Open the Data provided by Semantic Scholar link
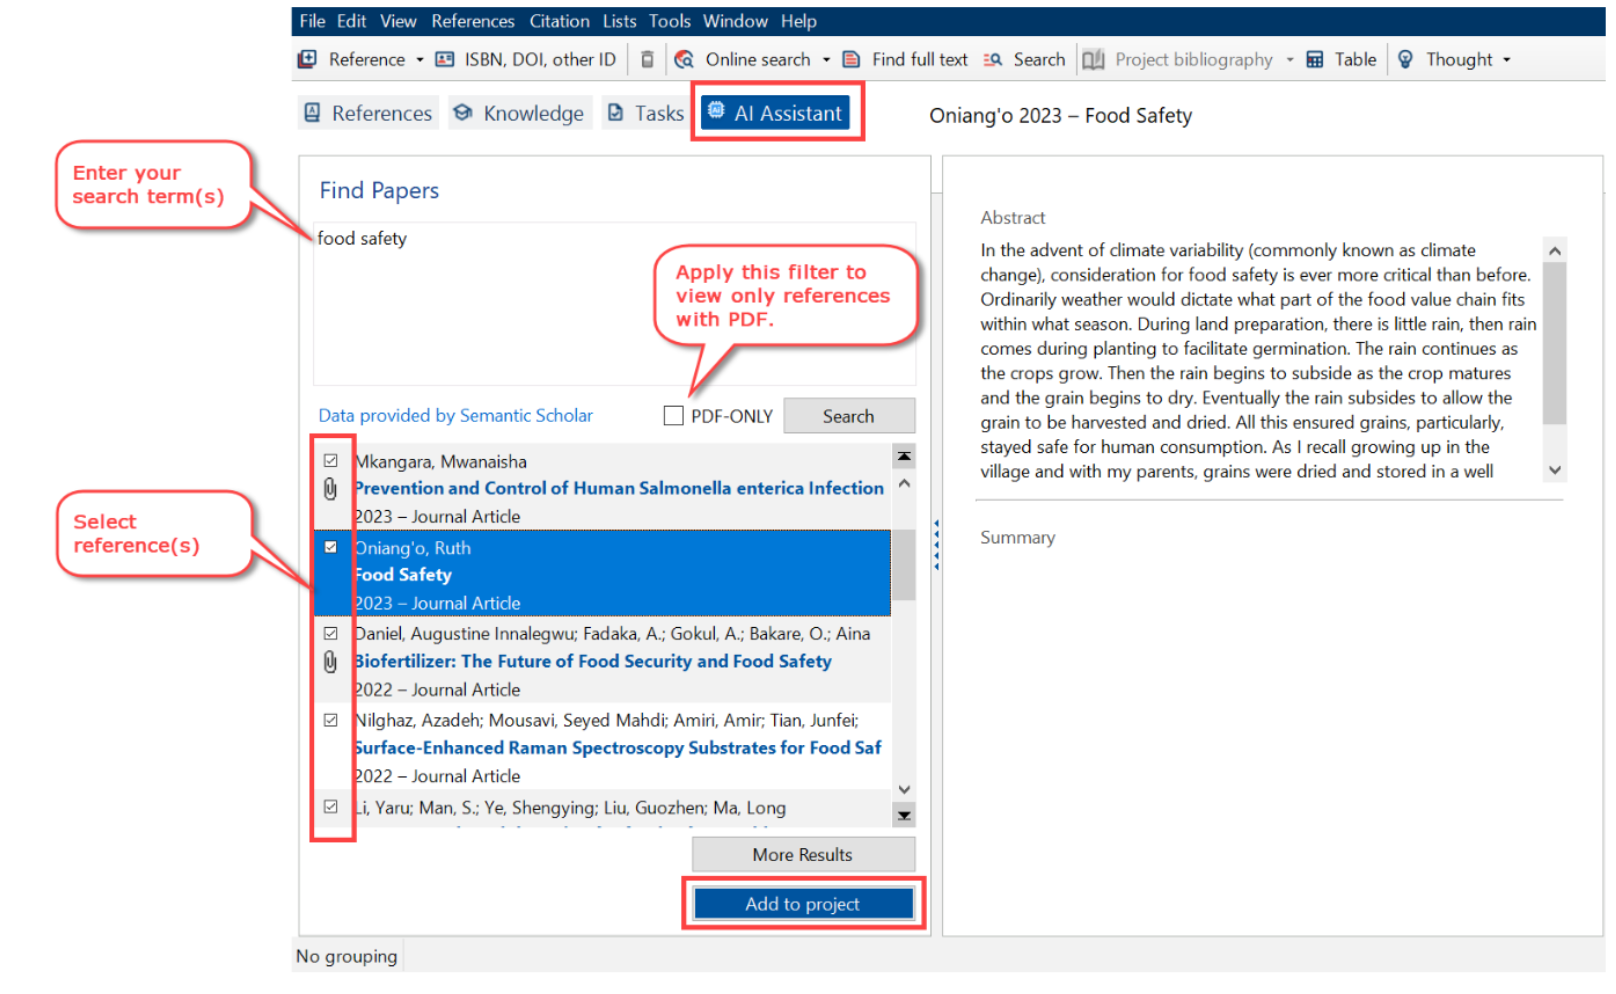Screen dimensions: 1616x994 [x=455, y=415]
